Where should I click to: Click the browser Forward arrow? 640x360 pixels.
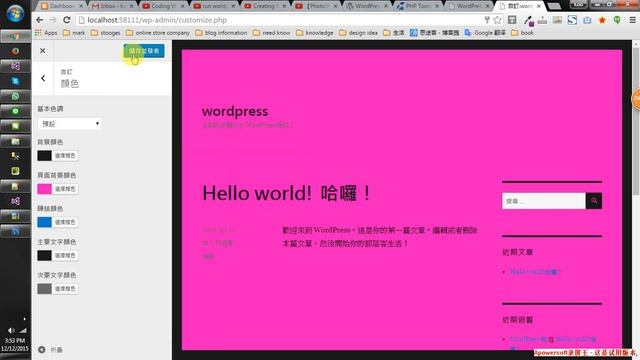pos(53,20)
